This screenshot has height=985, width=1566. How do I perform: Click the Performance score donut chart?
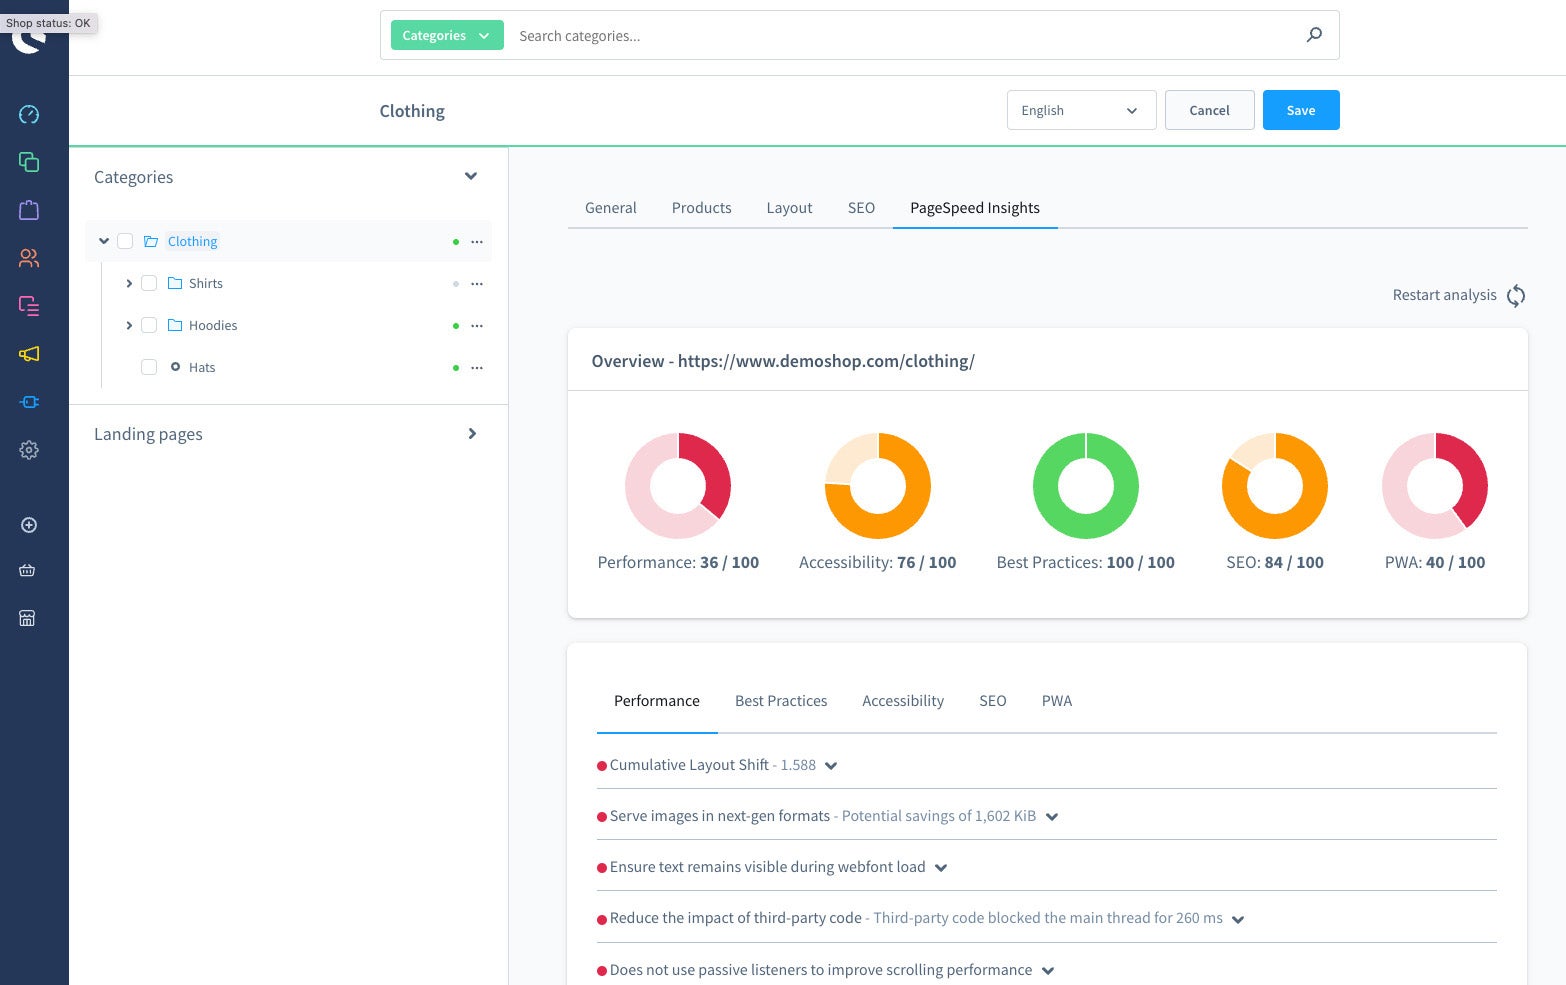[678, 486]
